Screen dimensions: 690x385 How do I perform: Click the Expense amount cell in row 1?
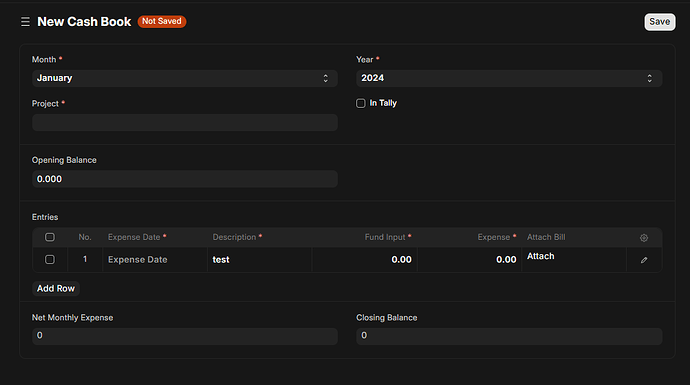pos(470,260)
